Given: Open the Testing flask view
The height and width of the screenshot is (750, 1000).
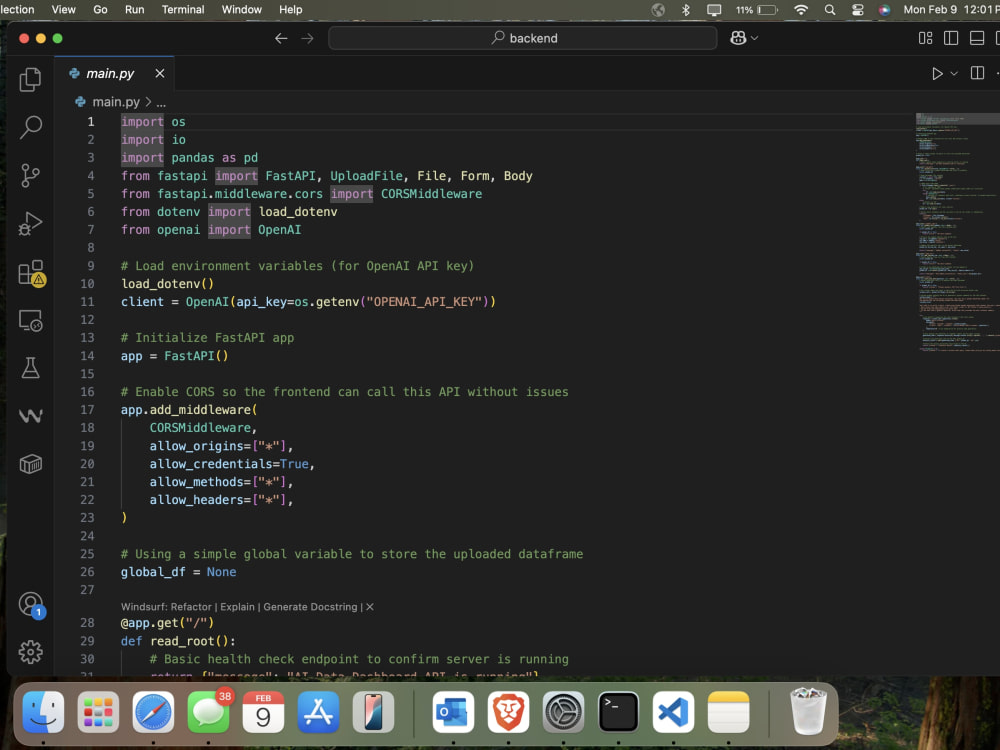Looking at the screenshot, I should tap(30, 368).
